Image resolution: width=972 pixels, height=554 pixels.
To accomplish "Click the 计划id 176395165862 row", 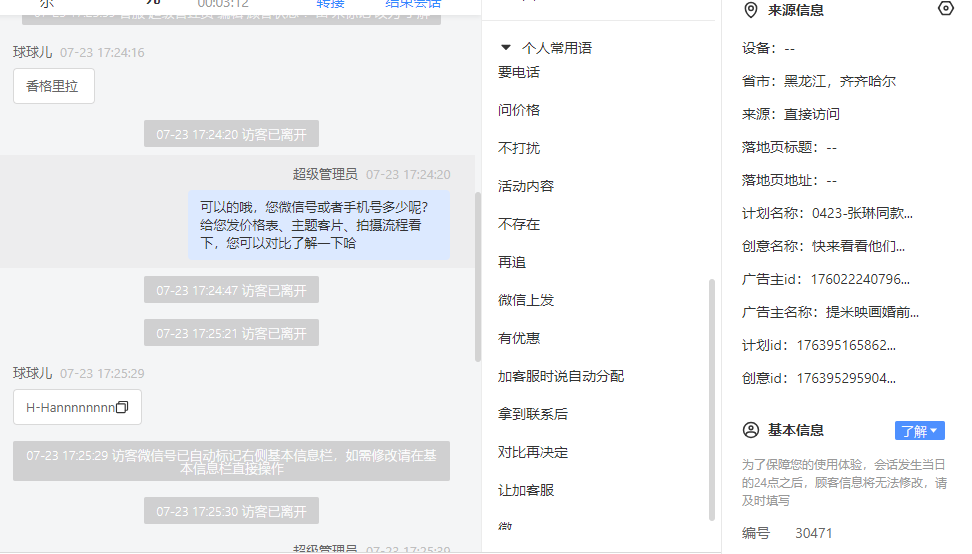I will (x=818, y=345).
